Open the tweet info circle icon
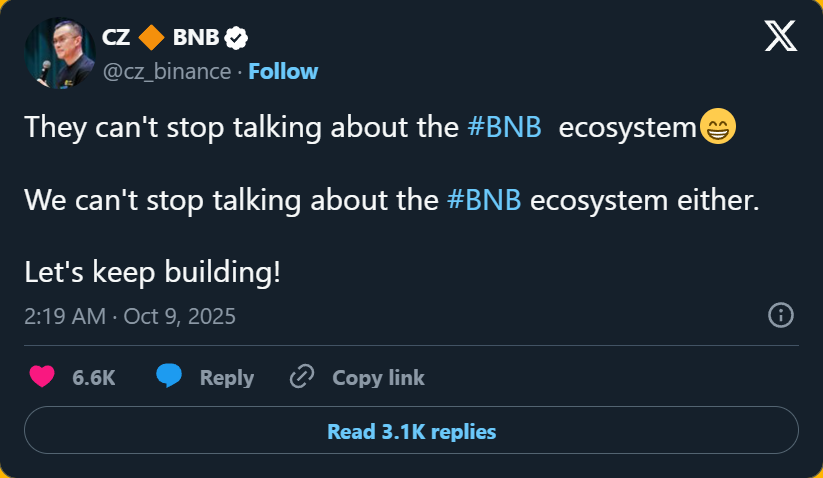Viewport: 823px width, 478px height. (780, 316)
